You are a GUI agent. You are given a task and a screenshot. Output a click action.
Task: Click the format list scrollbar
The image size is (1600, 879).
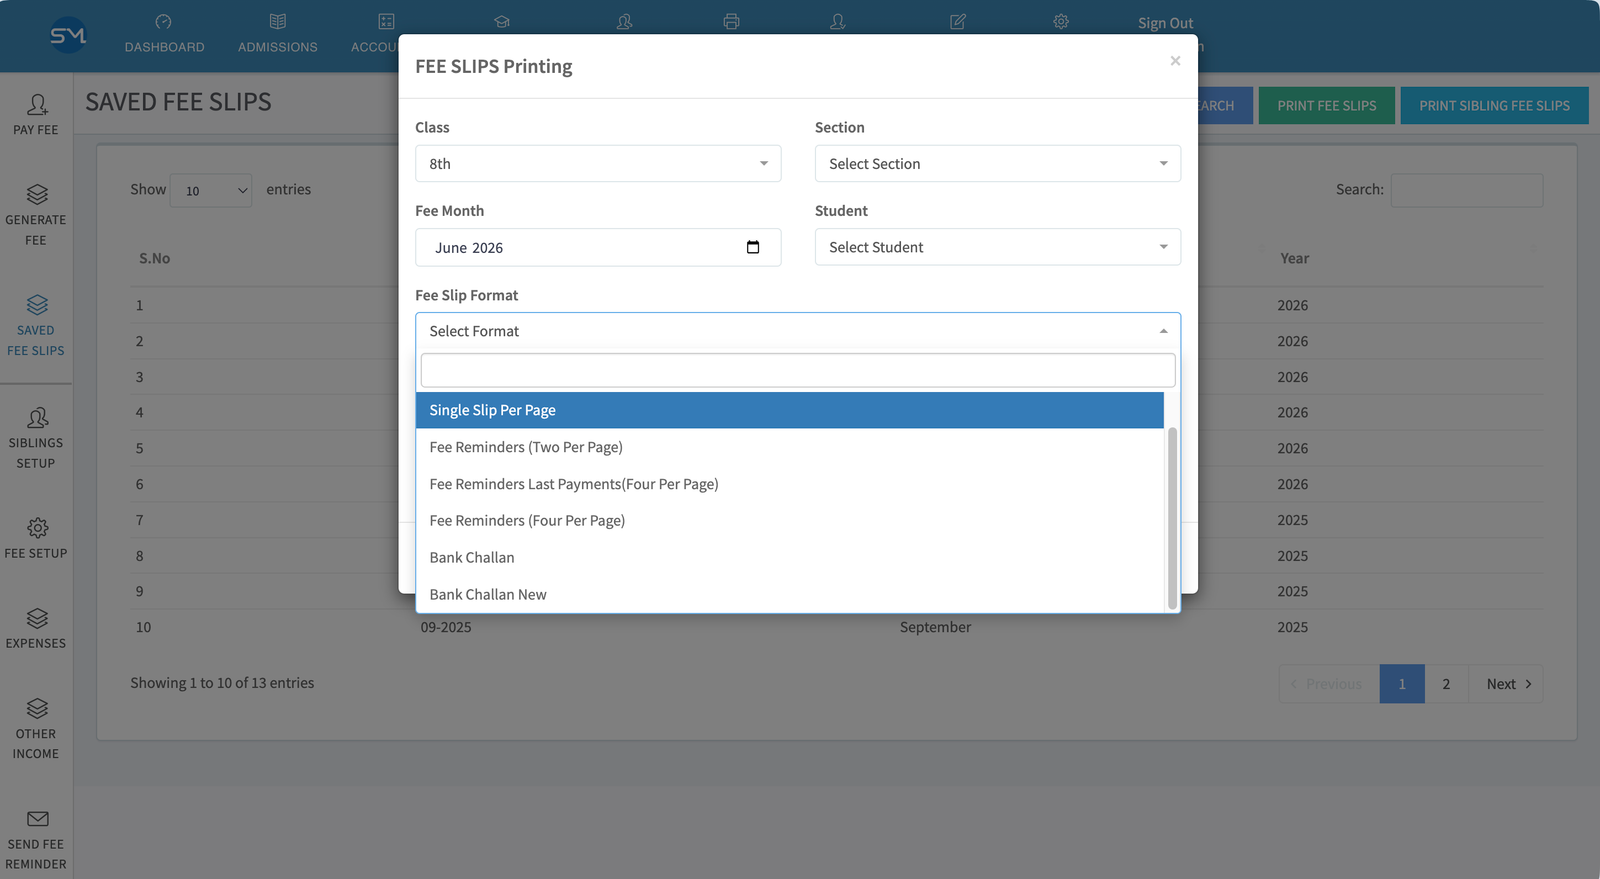coord(1172,518)
